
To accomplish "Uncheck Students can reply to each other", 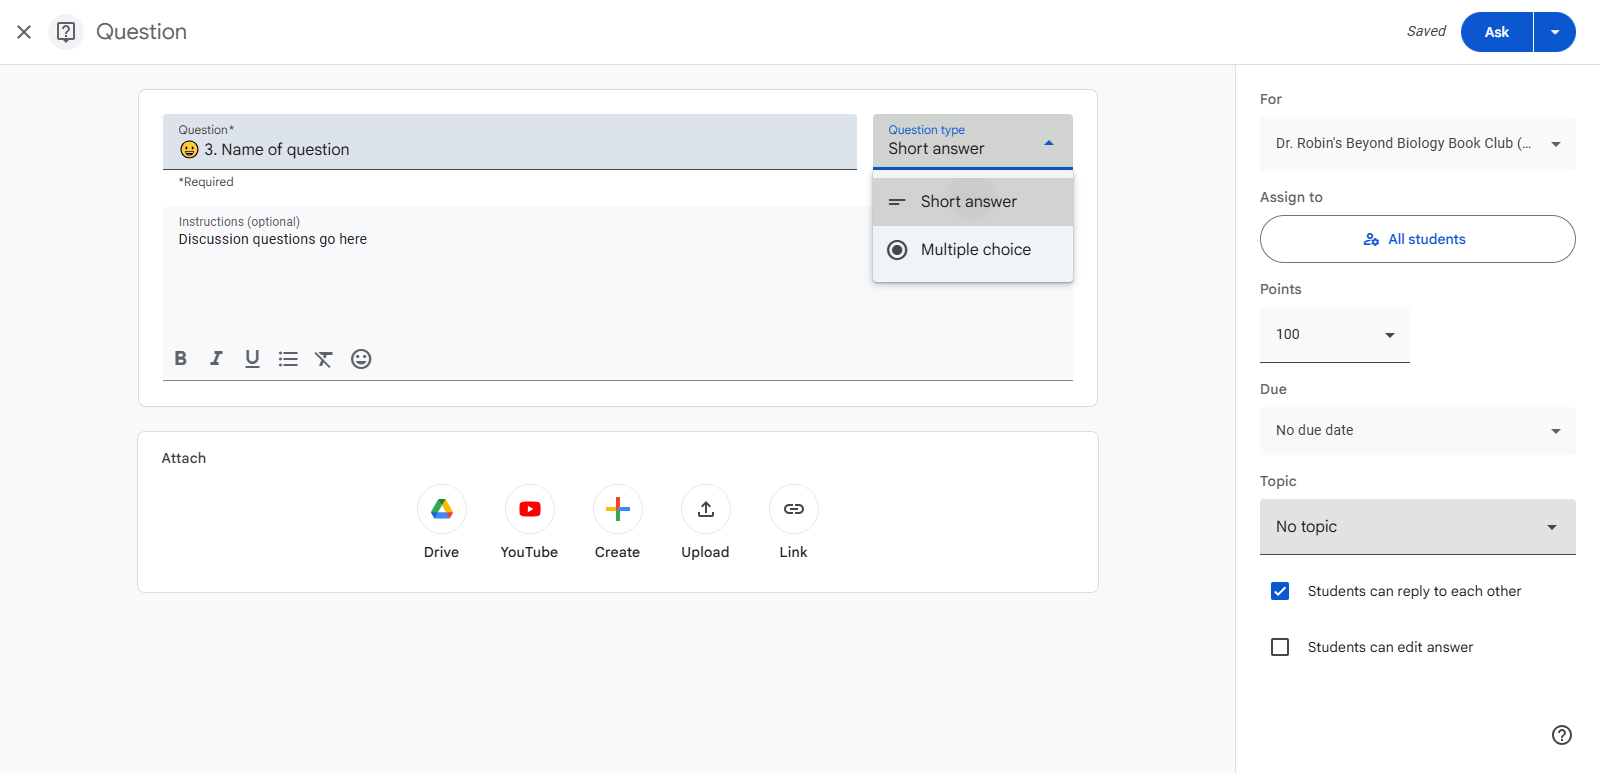I will [1280, 591].
